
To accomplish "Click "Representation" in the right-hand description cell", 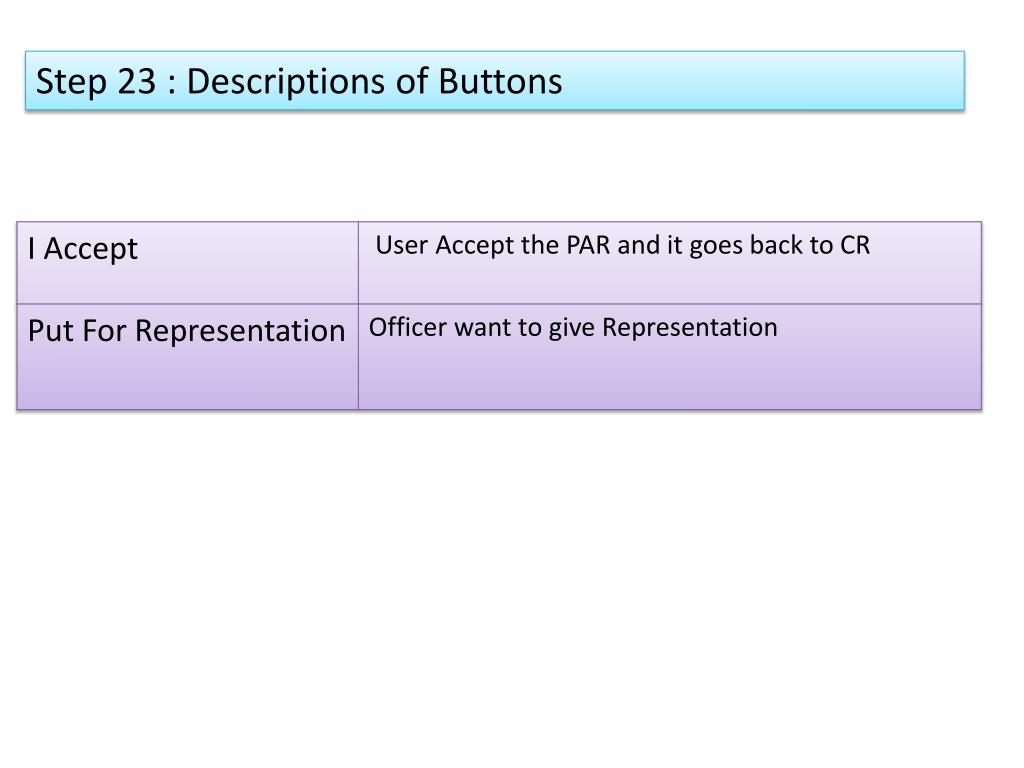I will tap(690, 327).
